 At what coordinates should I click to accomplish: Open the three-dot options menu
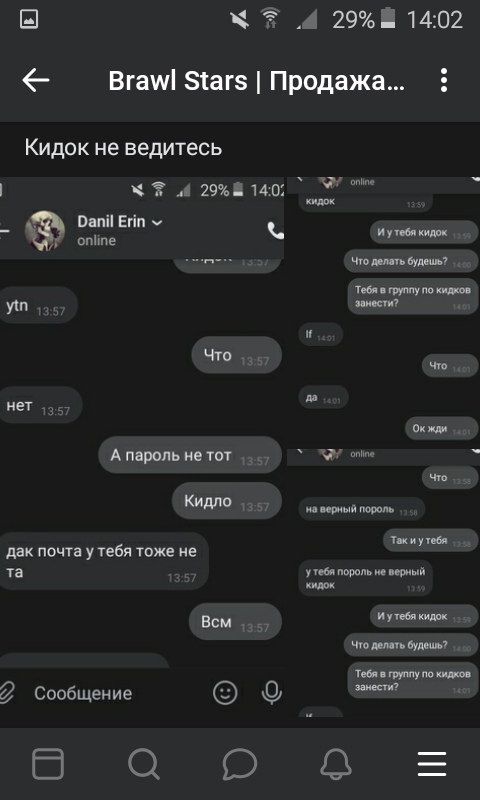(x=444, y=81)
